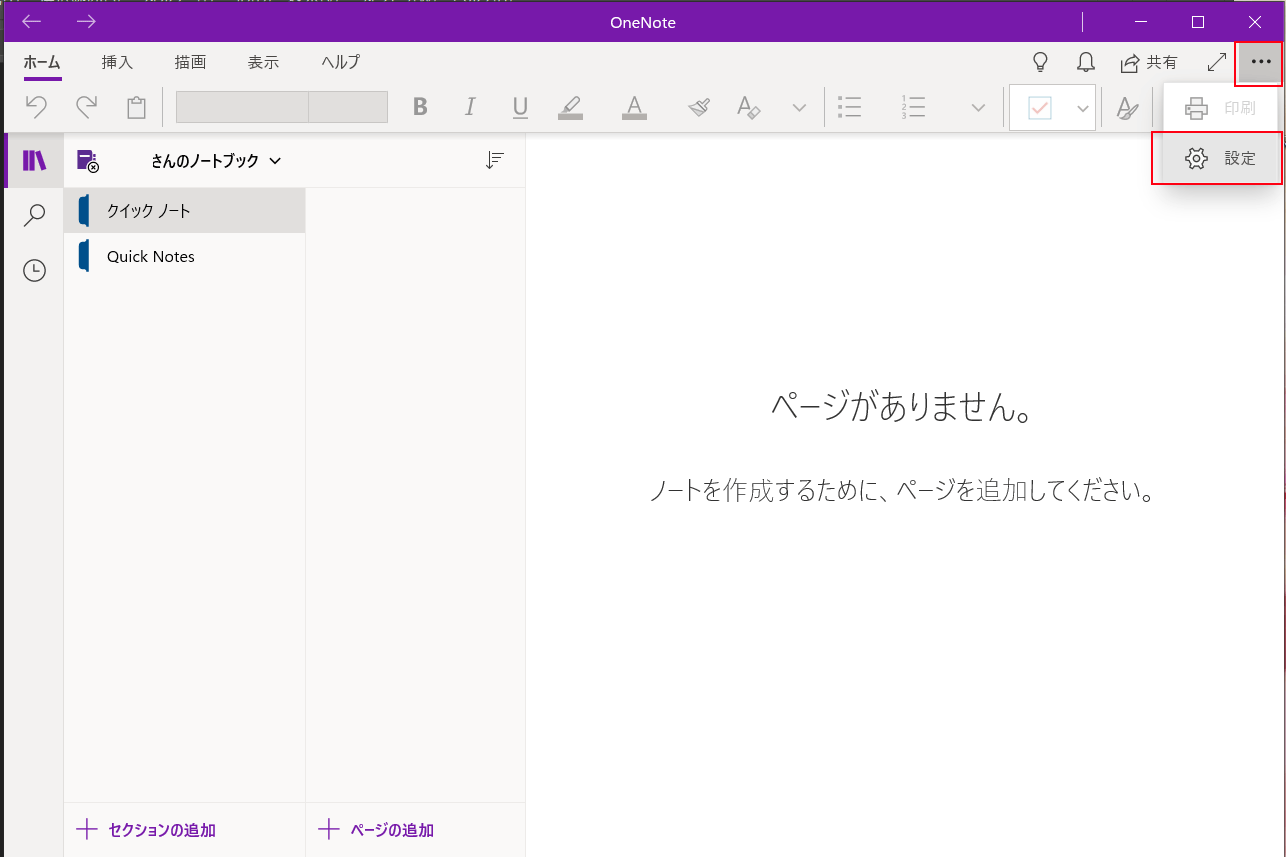Click the text highlight color button
1286x857 pixels.
[570, 107]
